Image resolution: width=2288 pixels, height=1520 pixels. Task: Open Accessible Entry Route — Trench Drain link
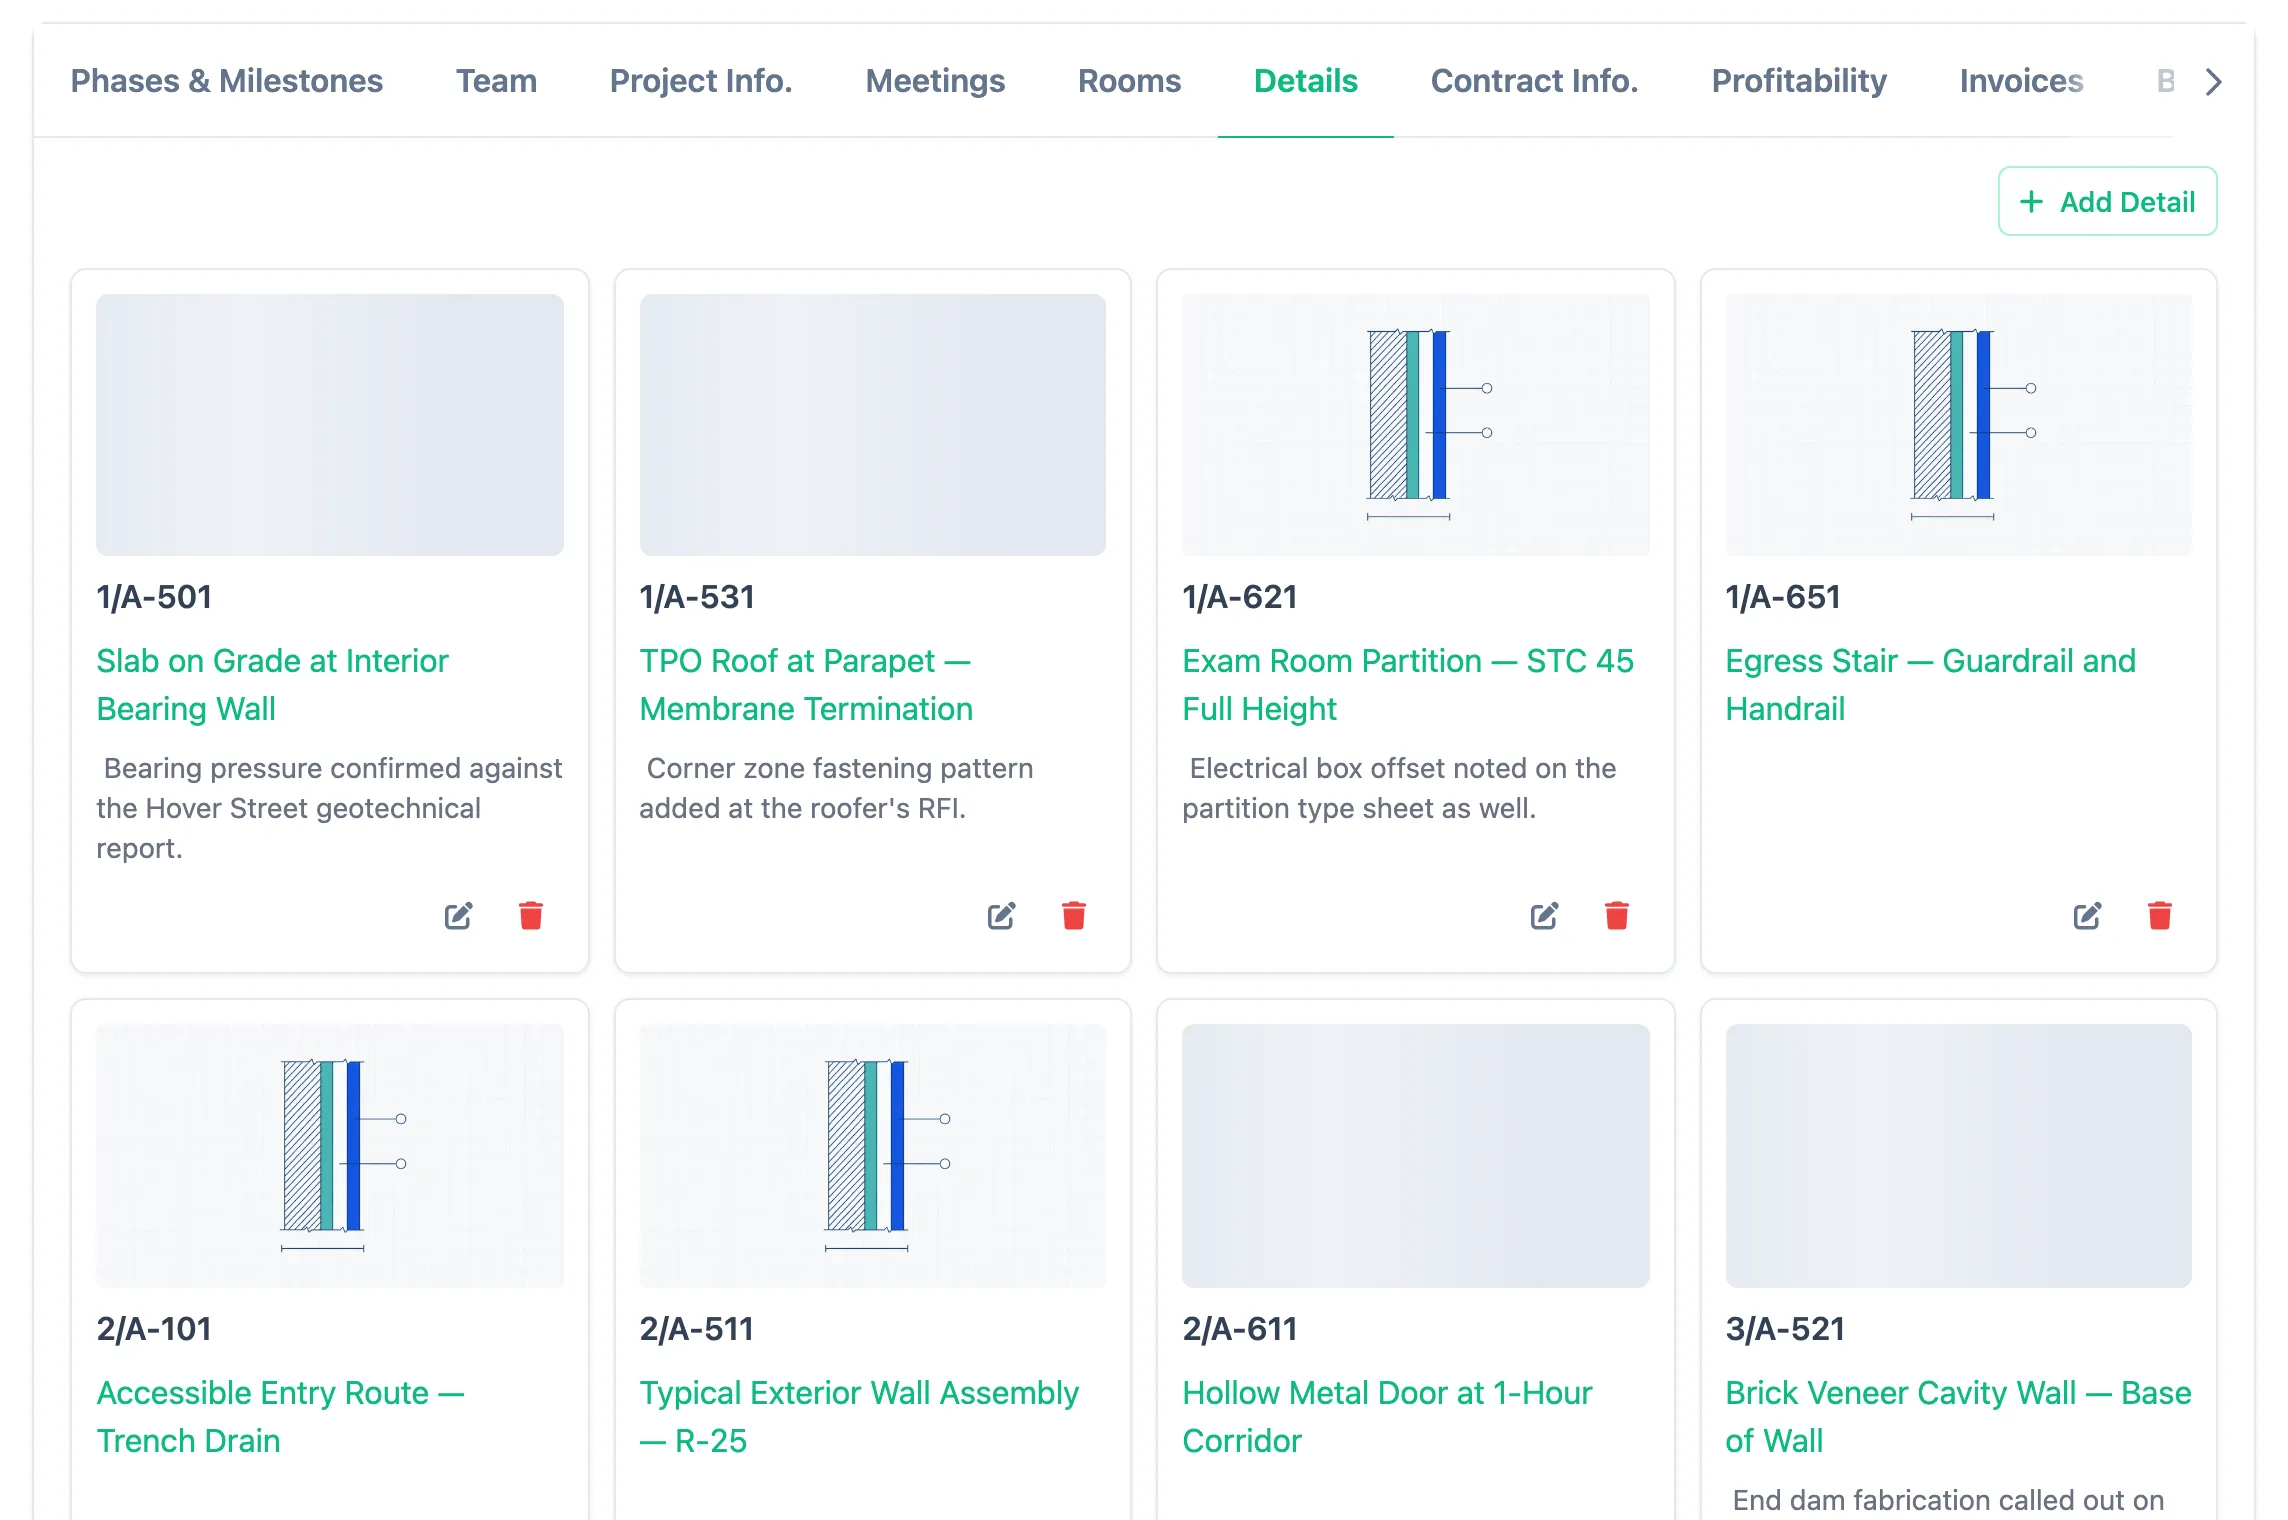(280, 1417)
